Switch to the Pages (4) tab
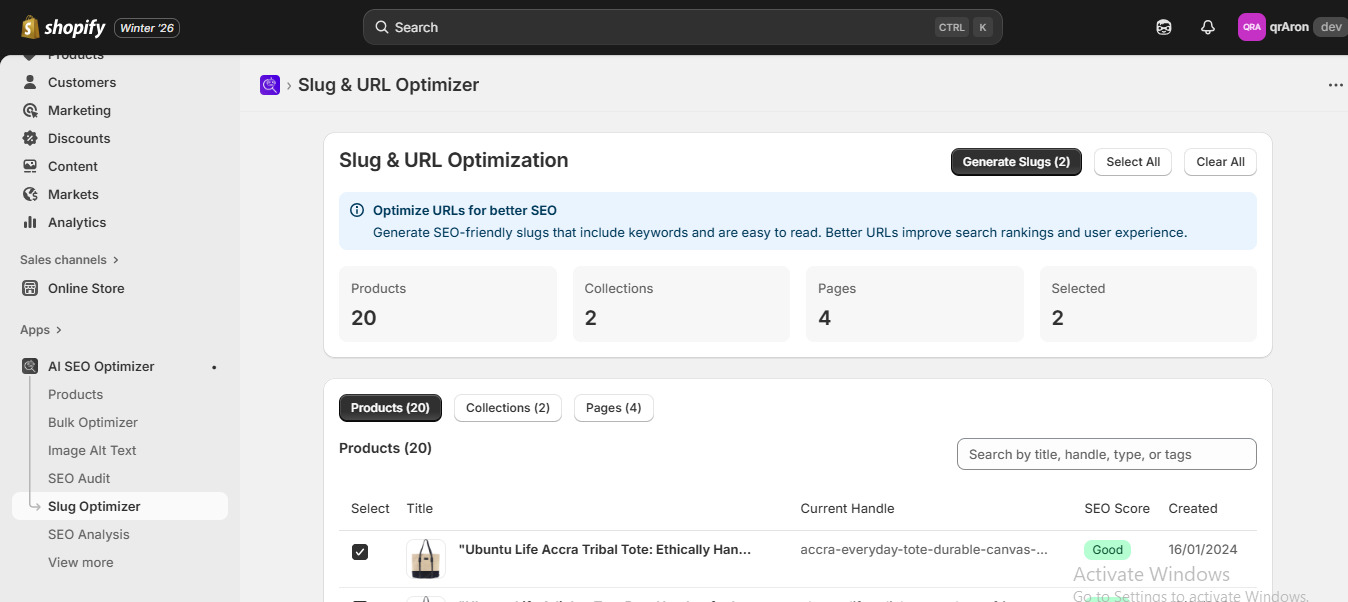1348x602 pixels. (614, 407)
